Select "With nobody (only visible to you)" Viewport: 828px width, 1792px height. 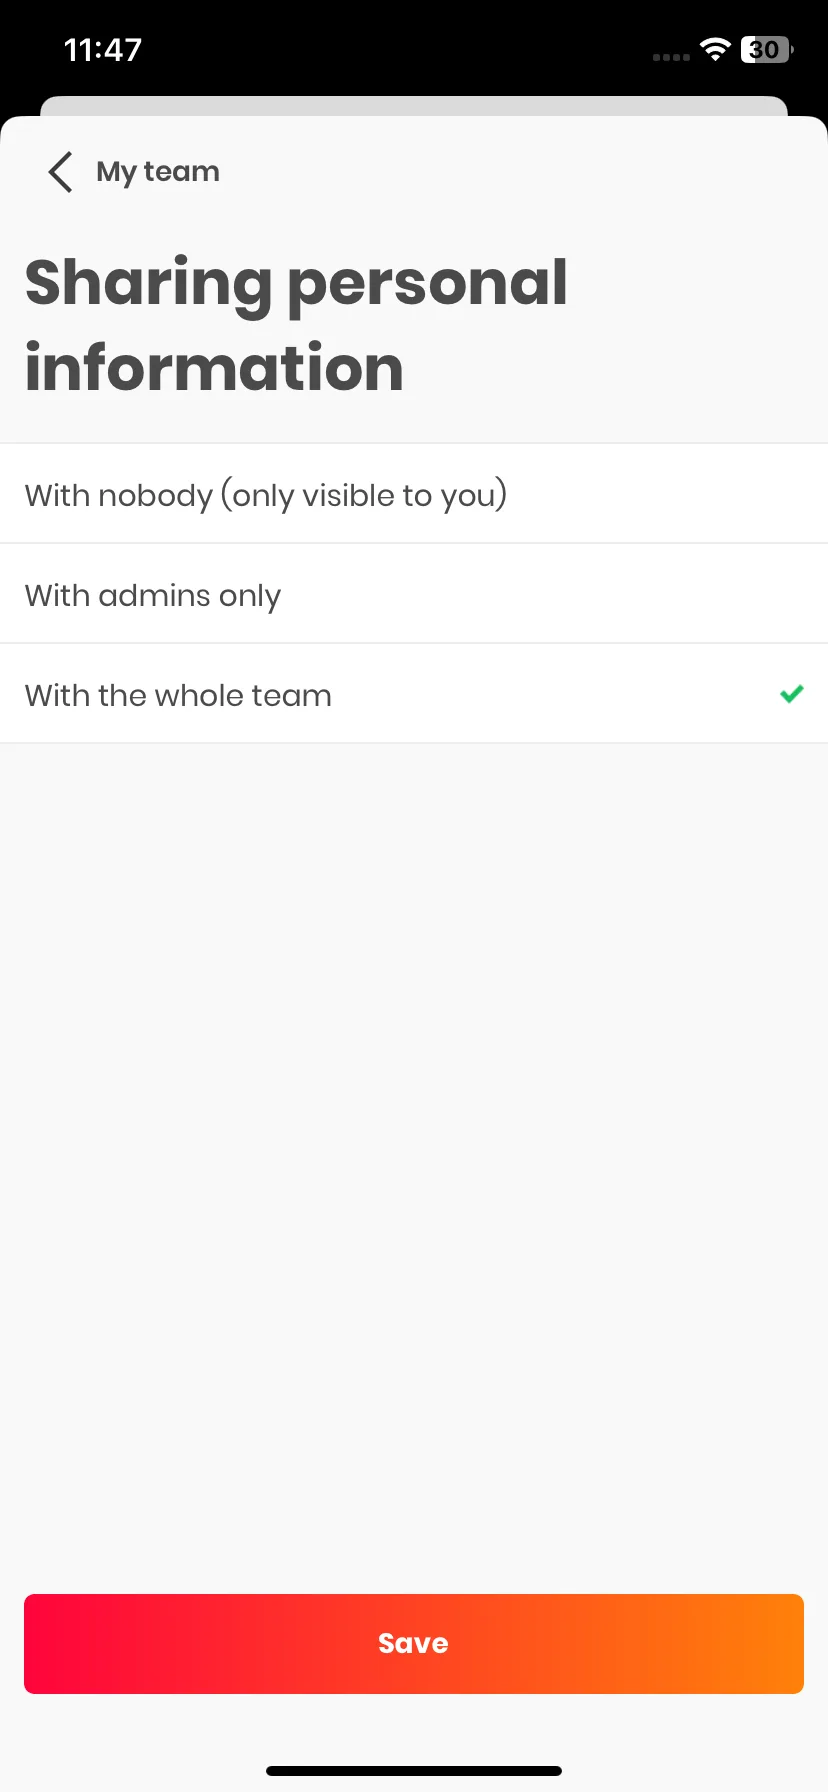(414, 494)
